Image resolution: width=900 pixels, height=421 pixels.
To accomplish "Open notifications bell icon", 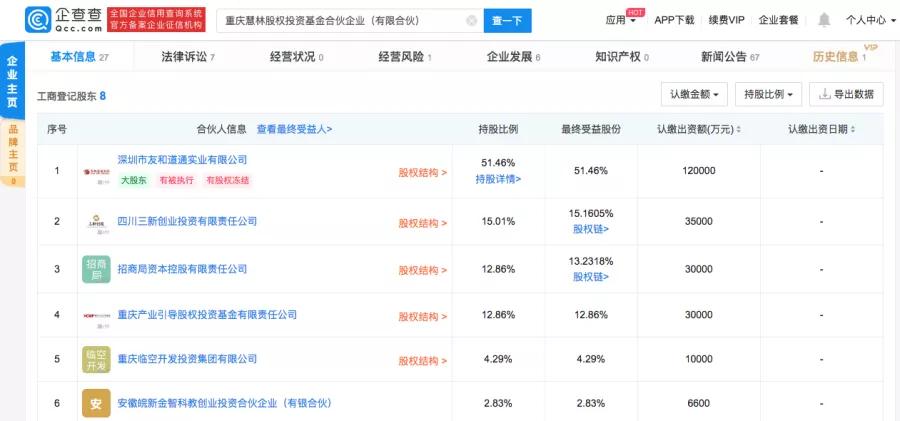I will pyautogui.click(x=824, y=20).
